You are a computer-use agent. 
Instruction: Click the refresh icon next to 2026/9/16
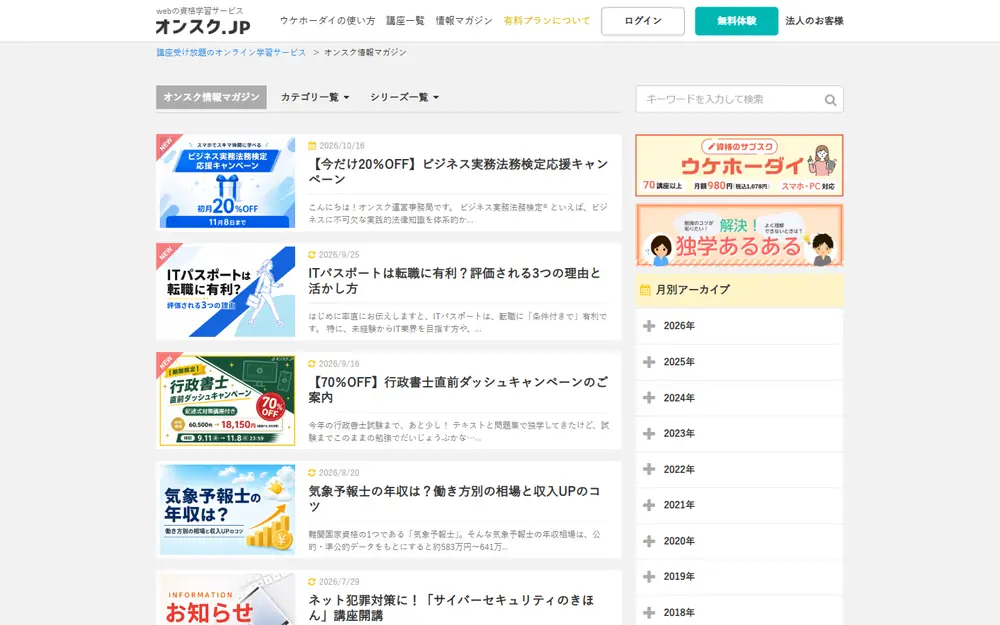click(312, 364)
